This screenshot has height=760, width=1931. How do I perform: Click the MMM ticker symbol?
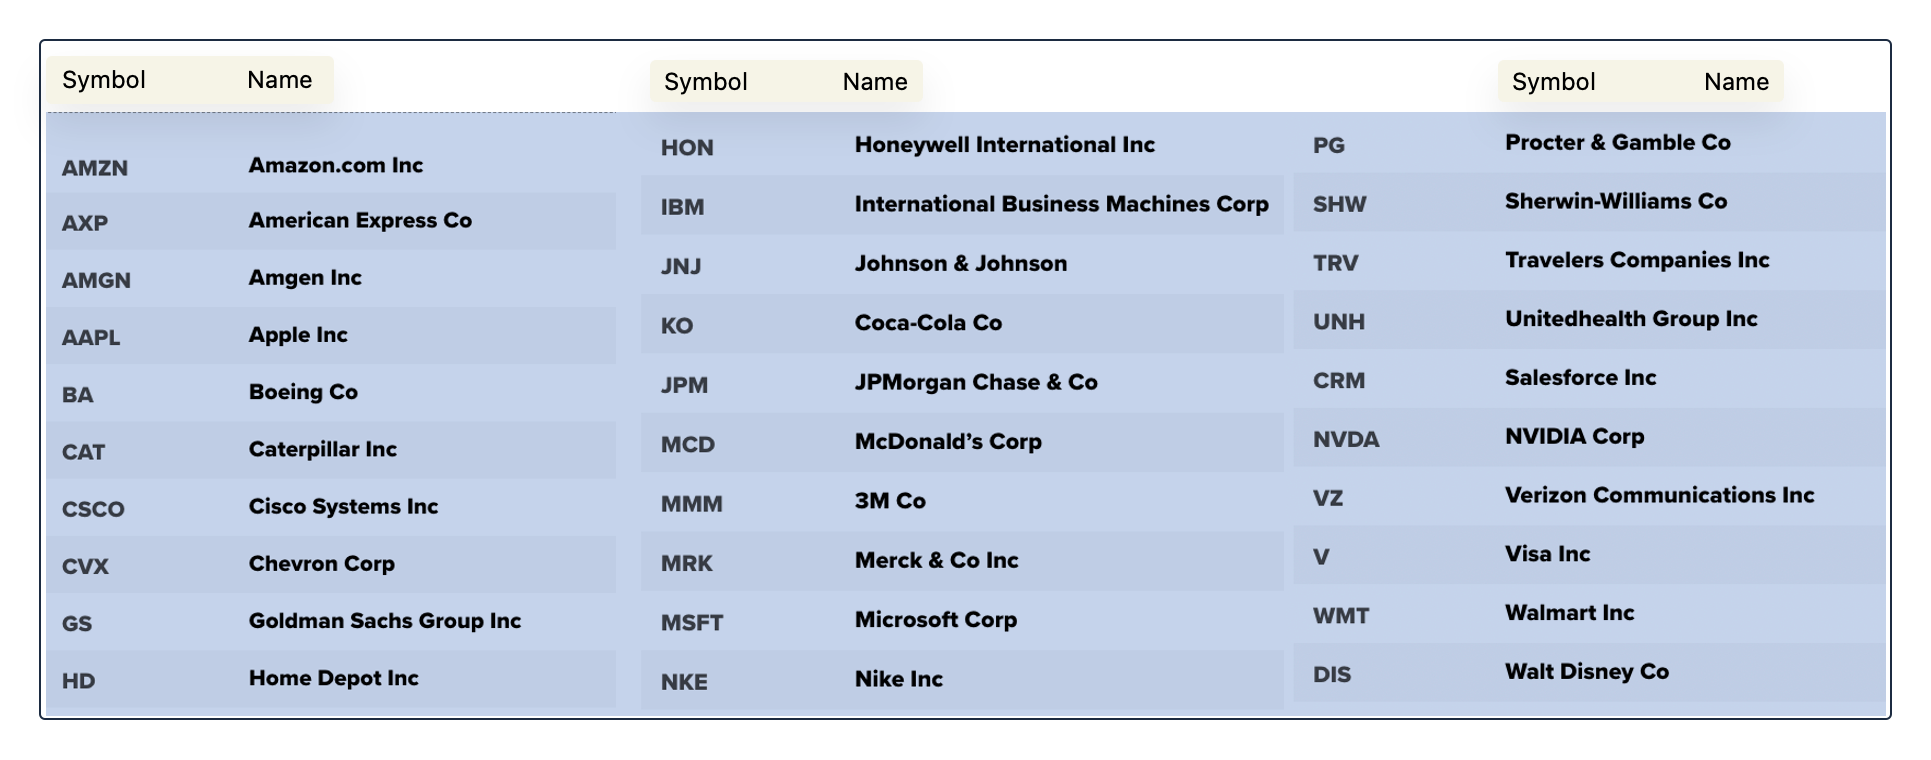coord(692,504)
